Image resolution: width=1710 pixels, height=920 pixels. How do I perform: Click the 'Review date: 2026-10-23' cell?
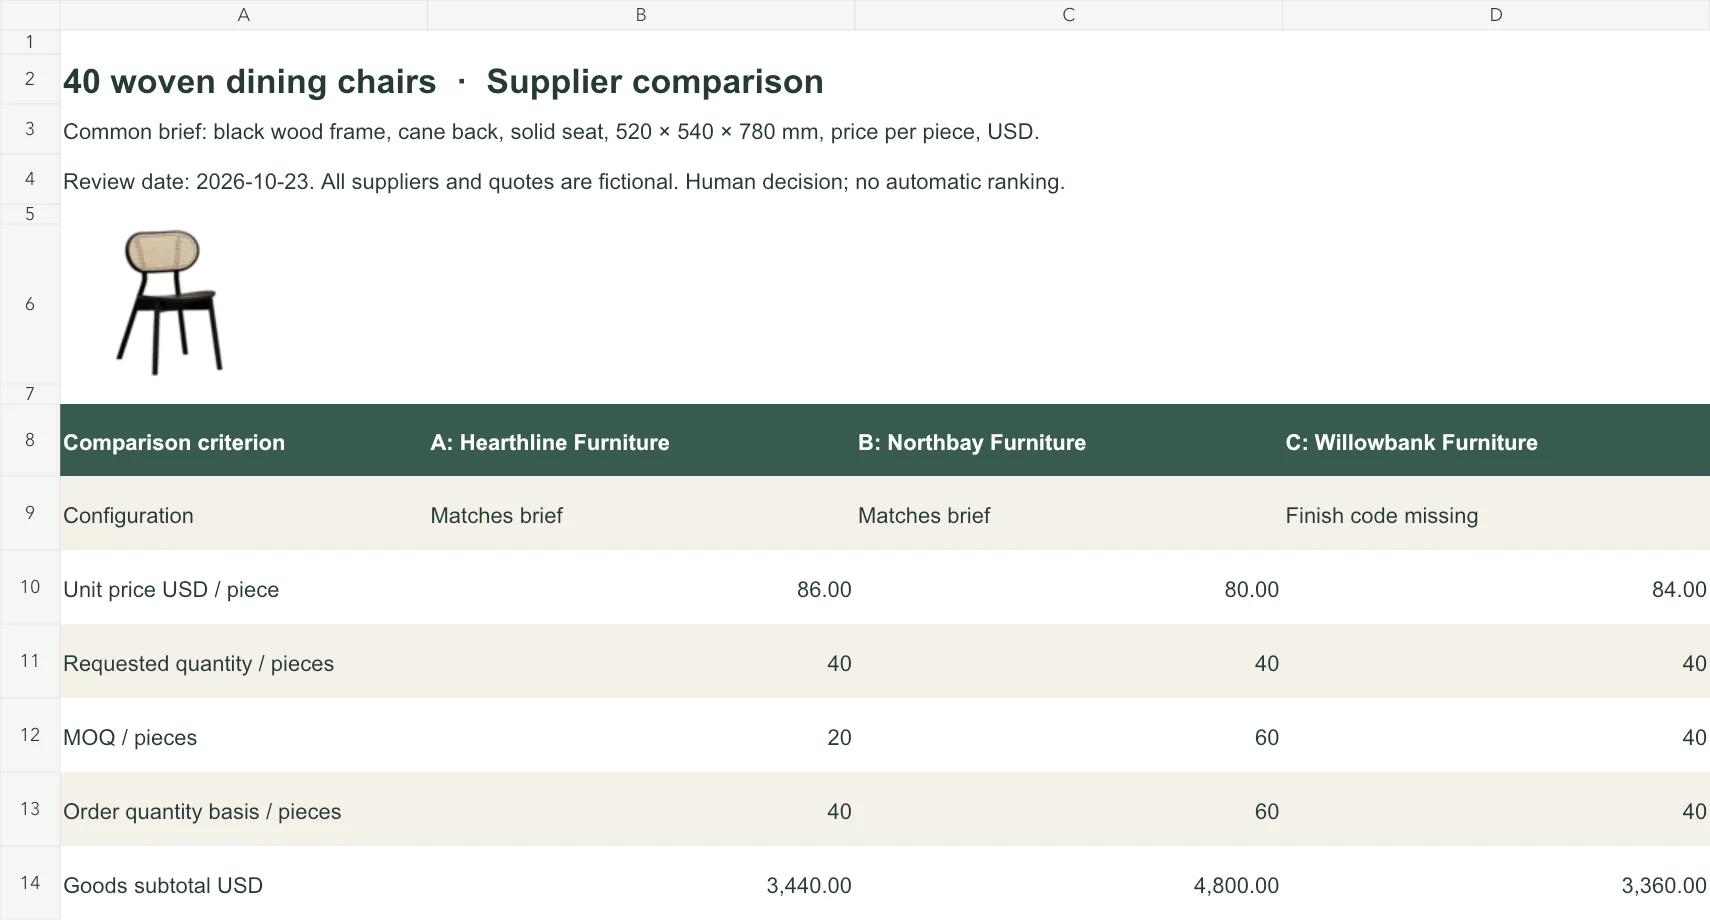click(564, 182)
